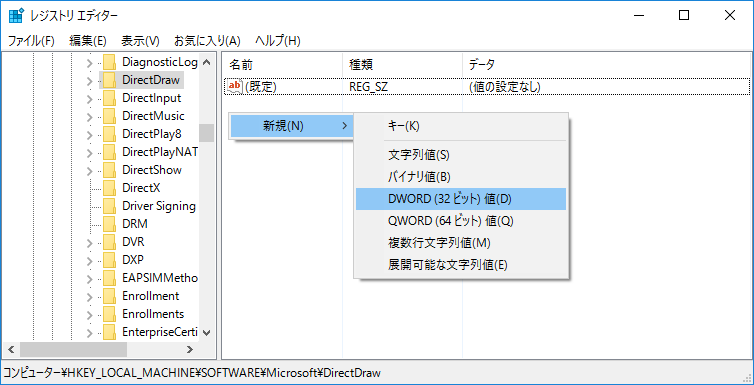754x385 pixels.
Task: Select DWORD (32 ビット) 値(D)
Action: point(461,199)
